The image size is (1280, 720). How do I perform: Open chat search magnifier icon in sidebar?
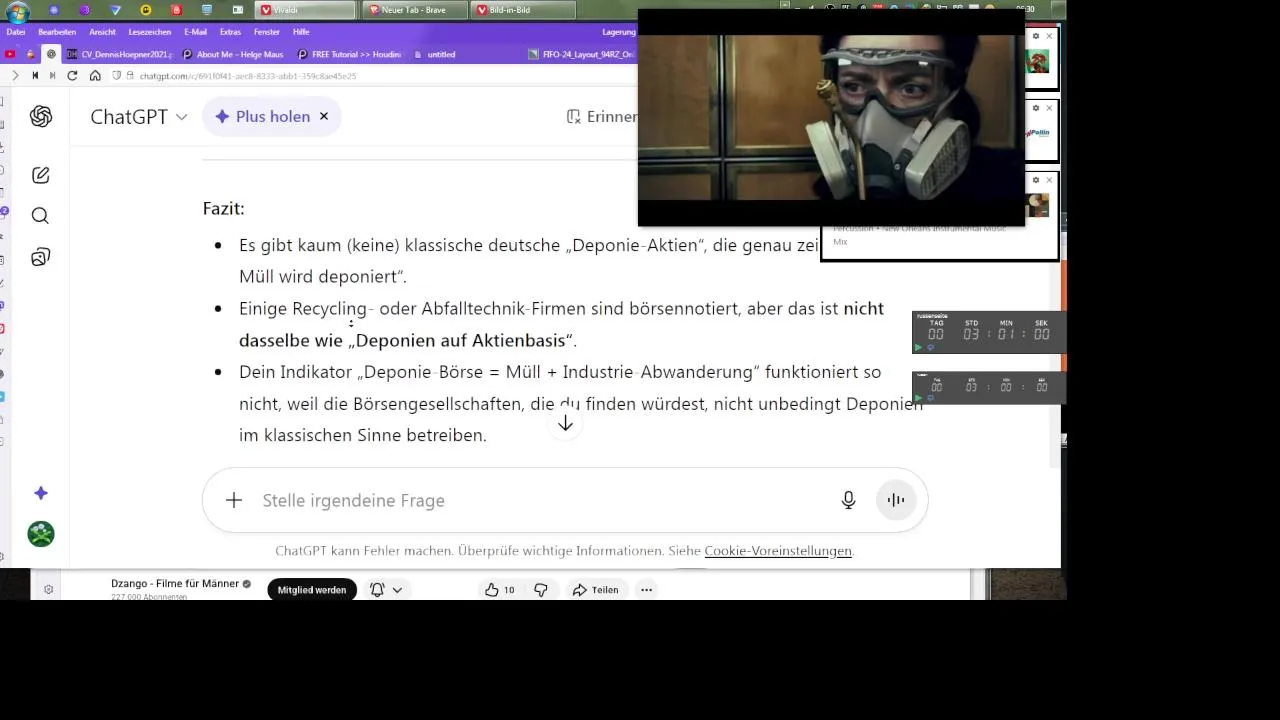click(40, 216)
